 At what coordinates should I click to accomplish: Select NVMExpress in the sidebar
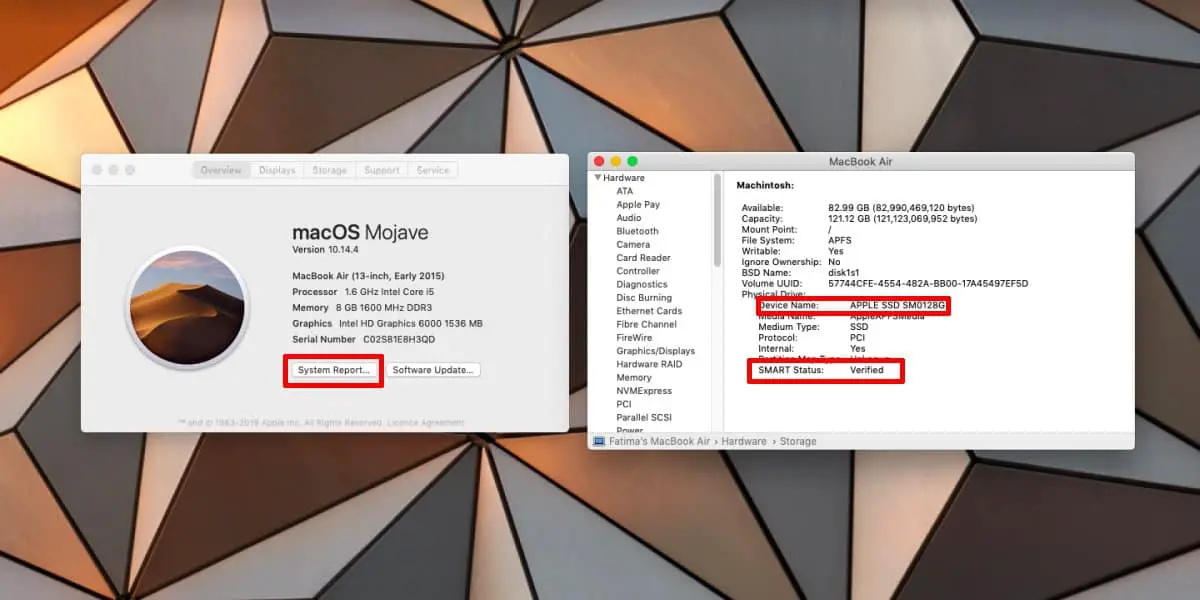pyautogui.click(x=644, y=391)
